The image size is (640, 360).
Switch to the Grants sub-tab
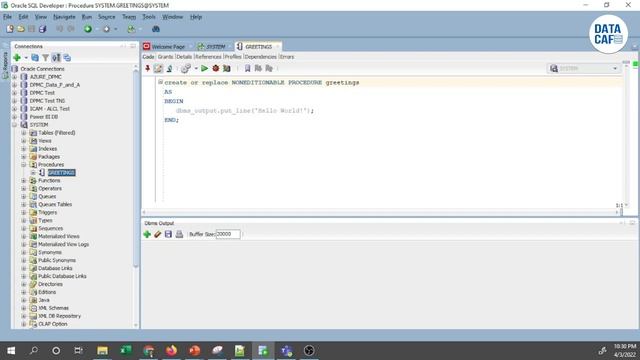pos(165,57)
